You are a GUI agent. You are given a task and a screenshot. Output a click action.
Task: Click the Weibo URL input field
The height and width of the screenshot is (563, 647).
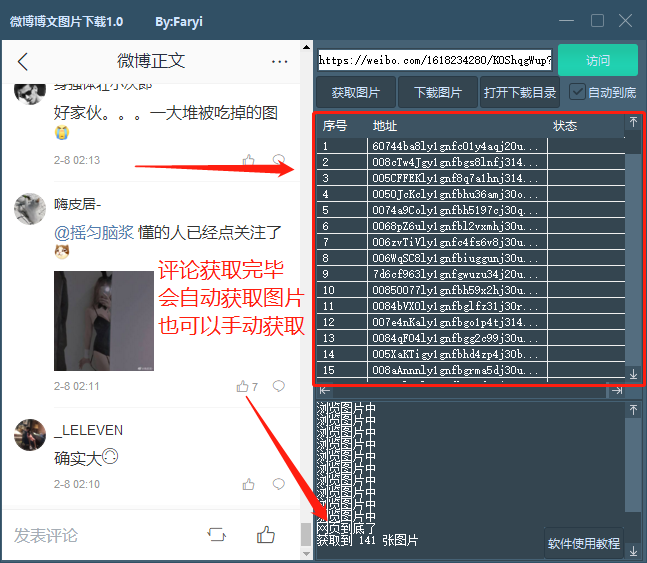click(435, 60)
